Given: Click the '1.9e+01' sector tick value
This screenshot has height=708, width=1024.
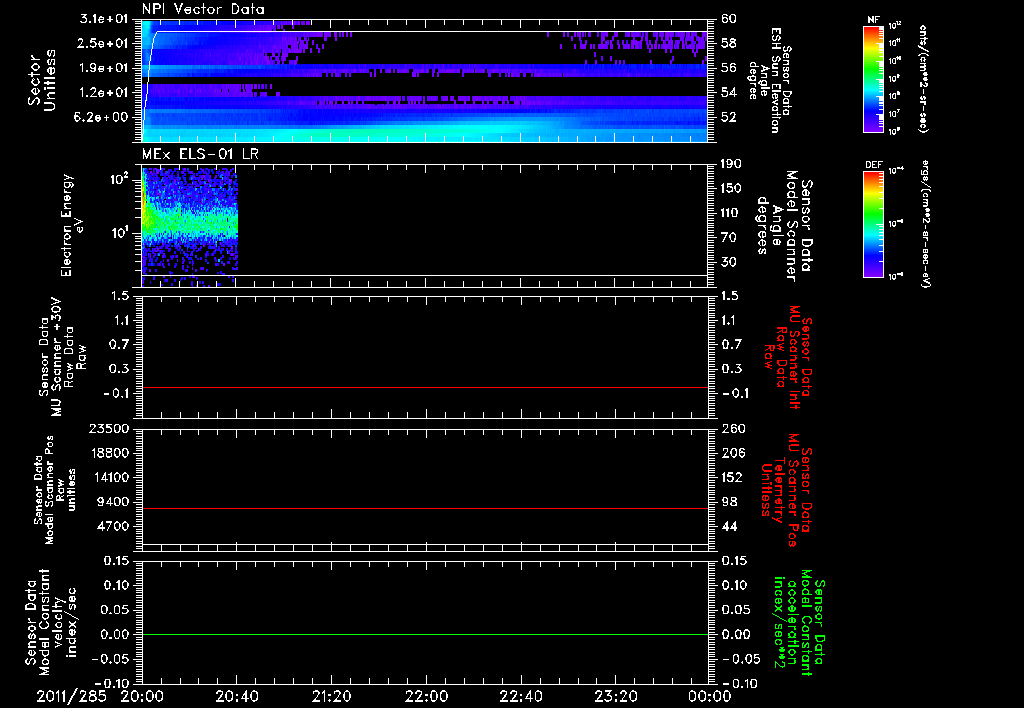Looking at the screenshot, I should pos(104,68).
